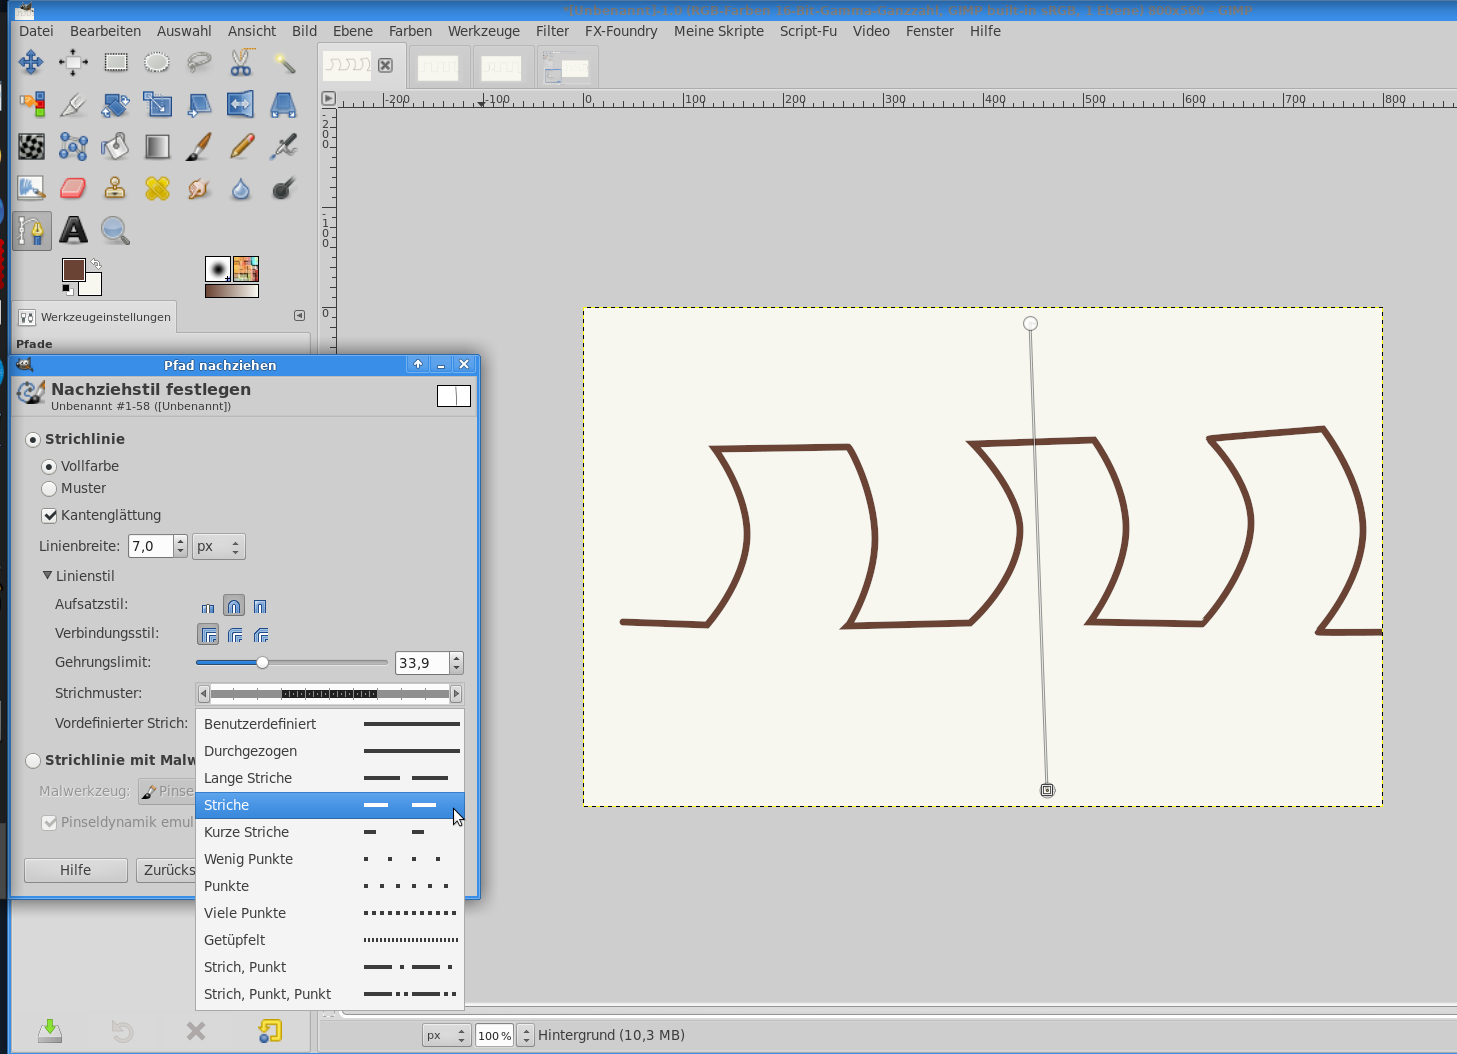Image resolution: width=1457 pixels, height=1054 pixels.
Task: Select the Pencil tool
Action: click(x=241, y=146)
